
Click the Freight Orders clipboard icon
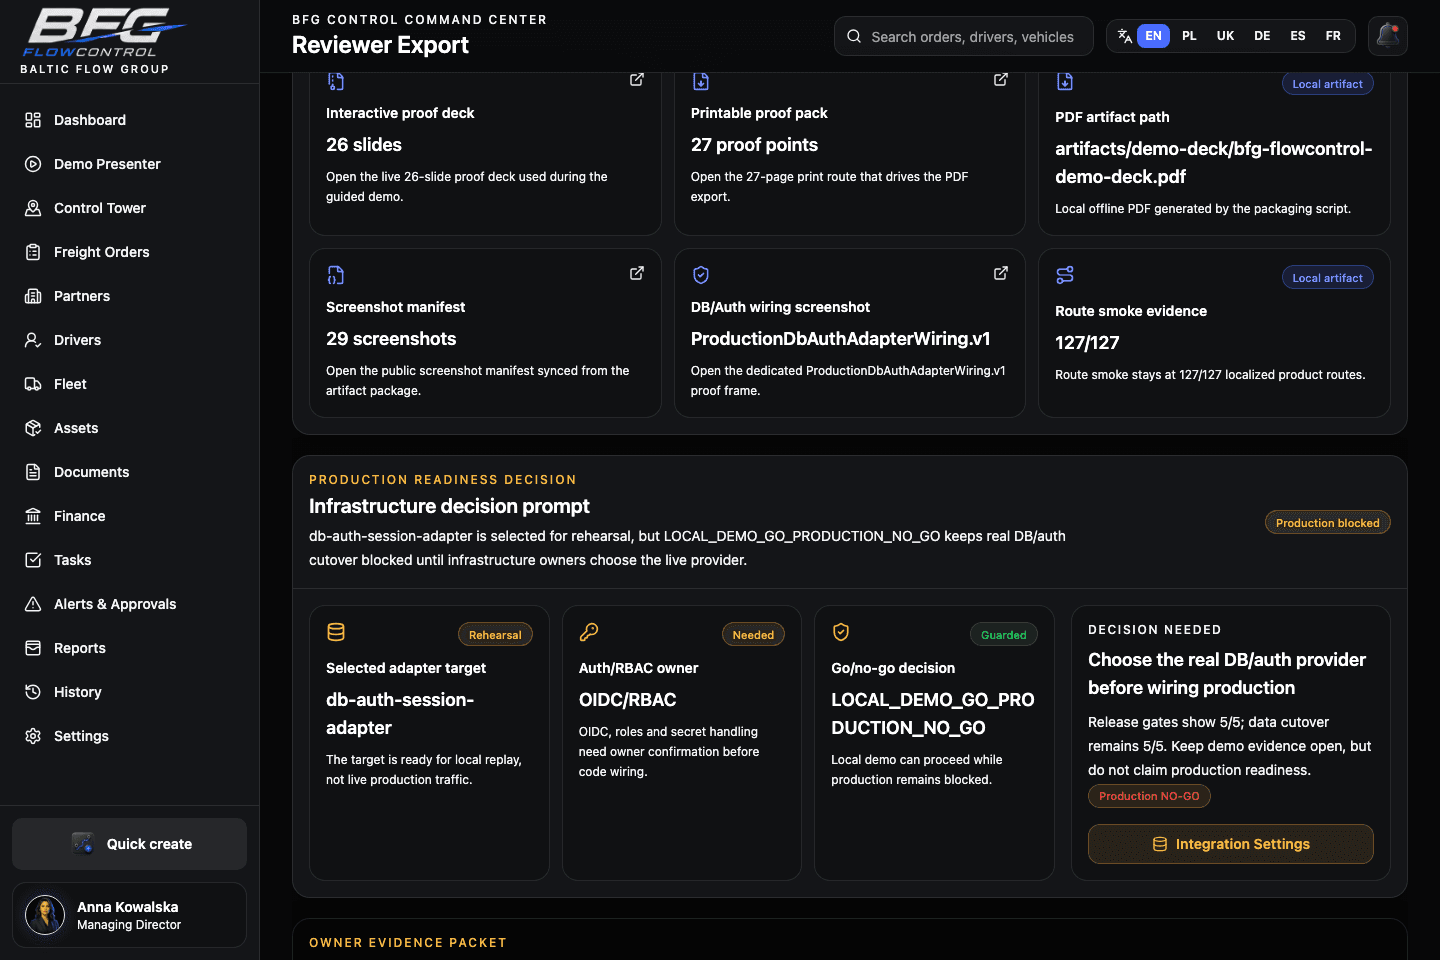tap(33, 252)
